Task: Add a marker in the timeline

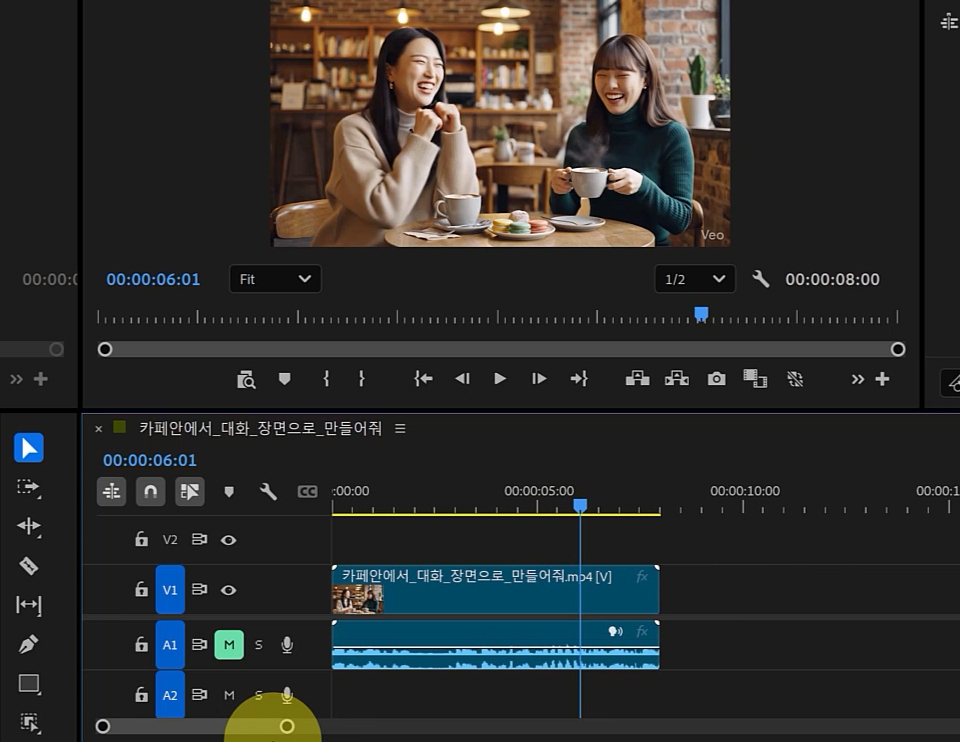Action: (229, 492)
